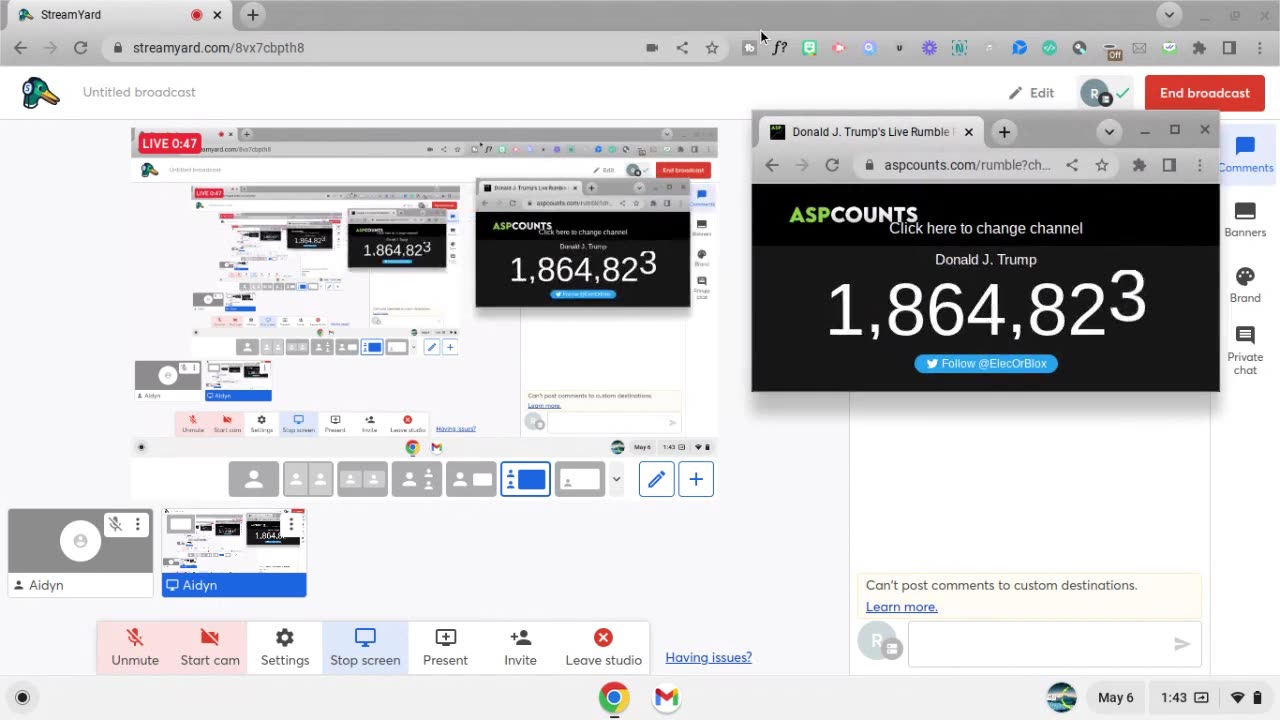
Task: Invite a guest to the studio
Action: point(520,647)
